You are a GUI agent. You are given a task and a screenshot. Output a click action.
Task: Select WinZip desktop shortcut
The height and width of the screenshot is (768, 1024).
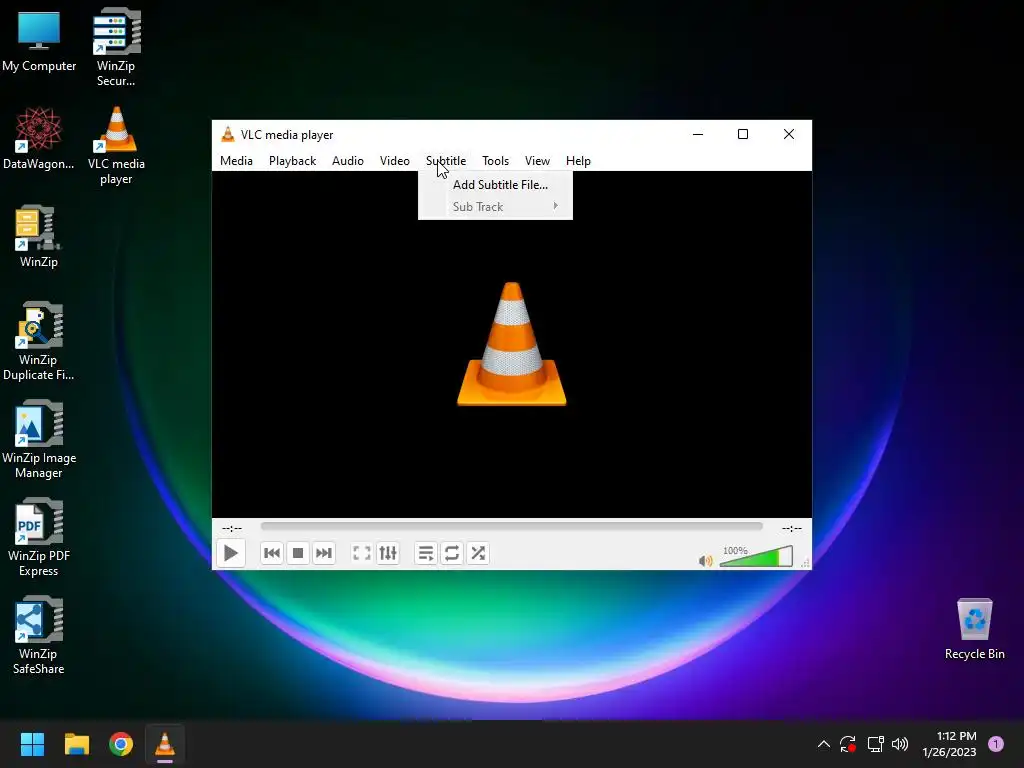point(39,236)
